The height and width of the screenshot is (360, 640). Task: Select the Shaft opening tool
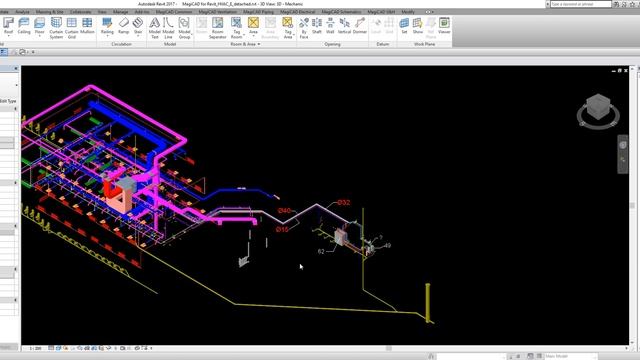click(317, 25)
